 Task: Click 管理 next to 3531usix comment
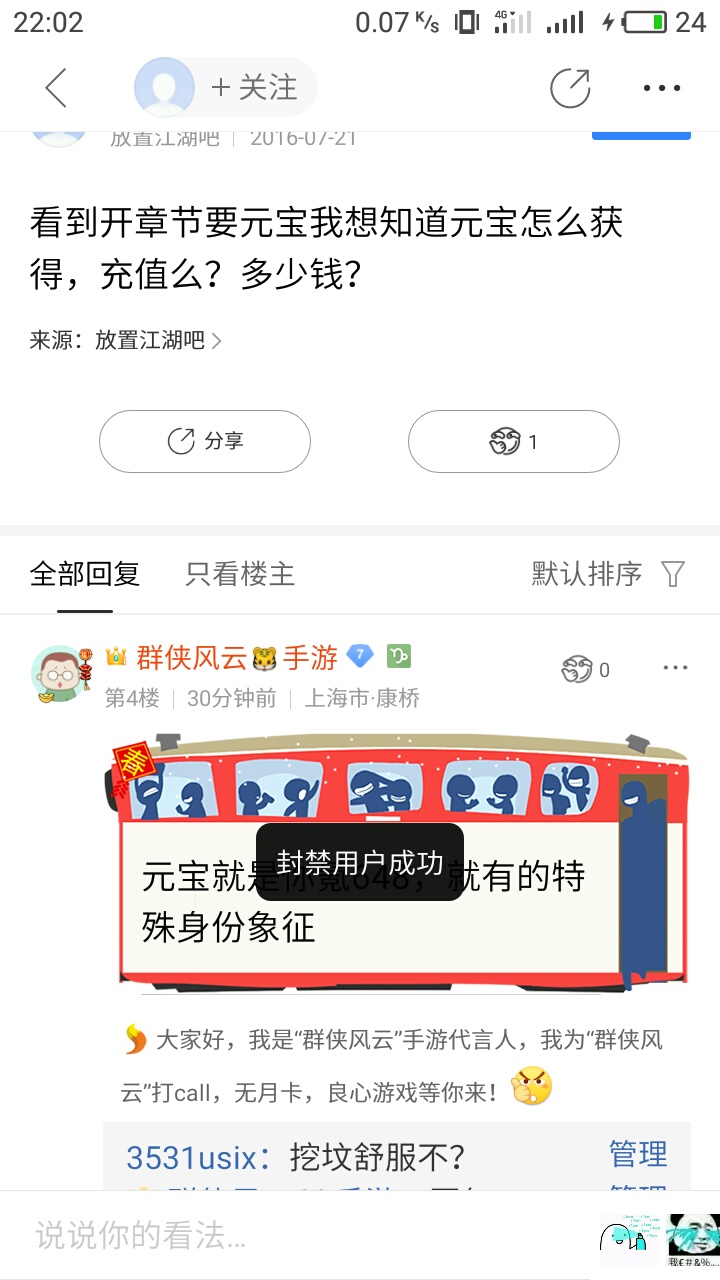(638, 1154)
